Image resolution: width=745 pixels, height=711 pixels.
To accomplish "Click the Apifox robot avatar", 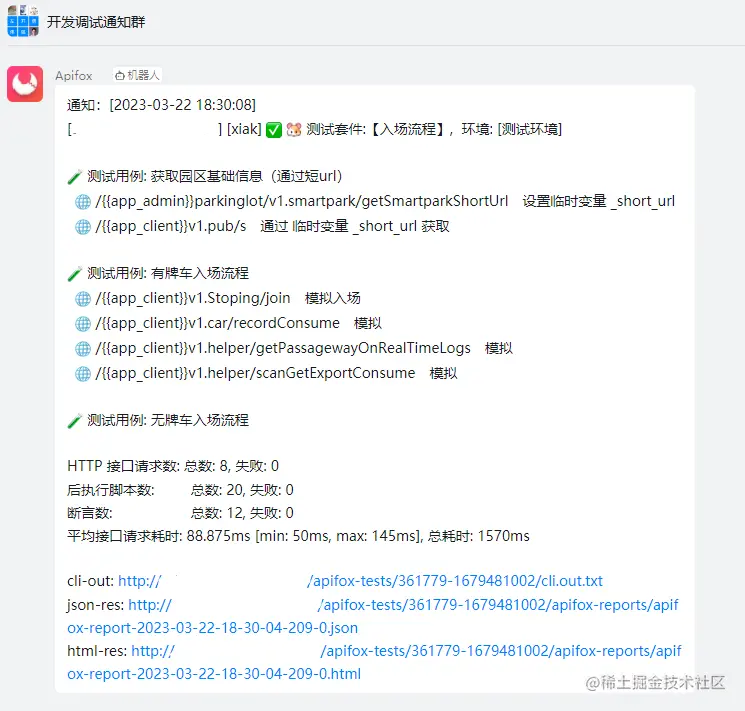I will [25, 84].
